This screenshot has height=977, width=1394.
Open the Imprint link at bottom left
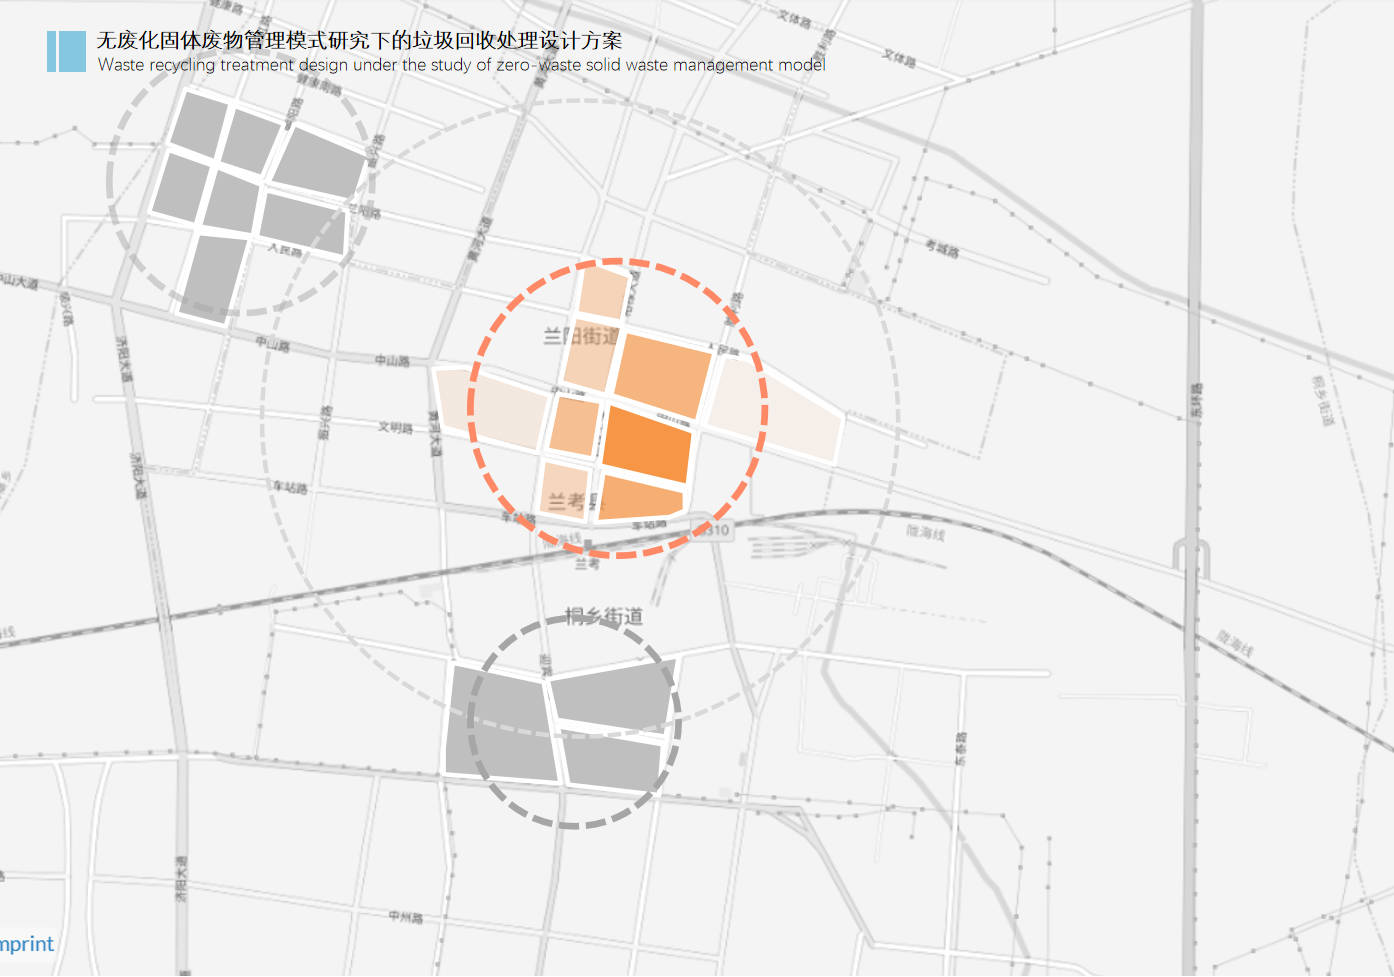[x=27, y=944]
